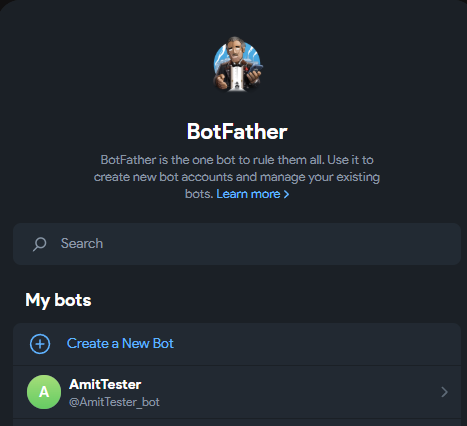Image resolution: width=467 pixels, height=426 pixels.
Task: Click the My bots section heading
Action: click(x=58, y=300)
